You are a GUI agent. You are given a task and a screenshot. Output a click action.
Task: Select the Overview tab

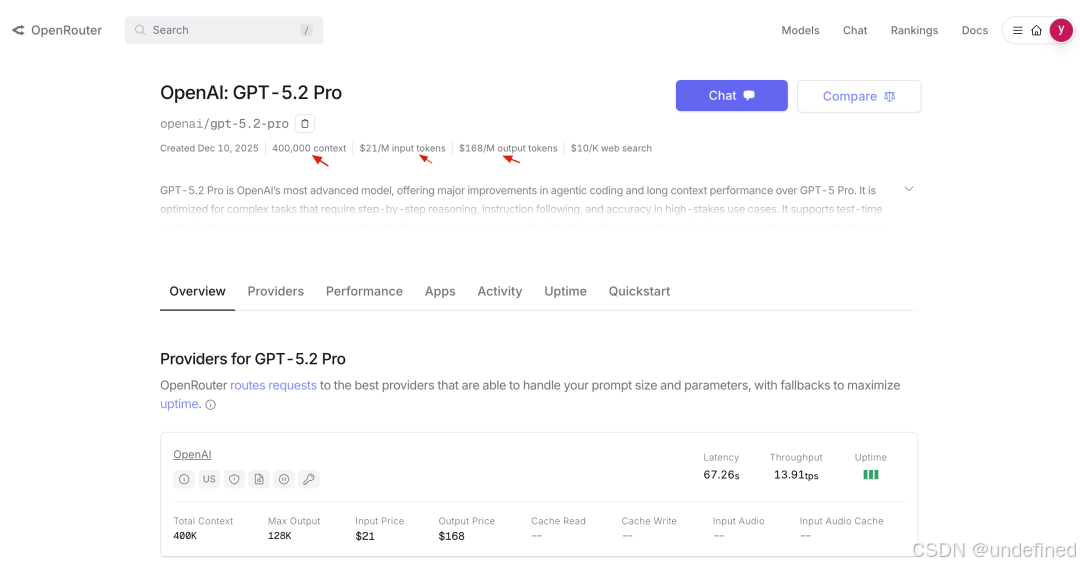(198, 291)
